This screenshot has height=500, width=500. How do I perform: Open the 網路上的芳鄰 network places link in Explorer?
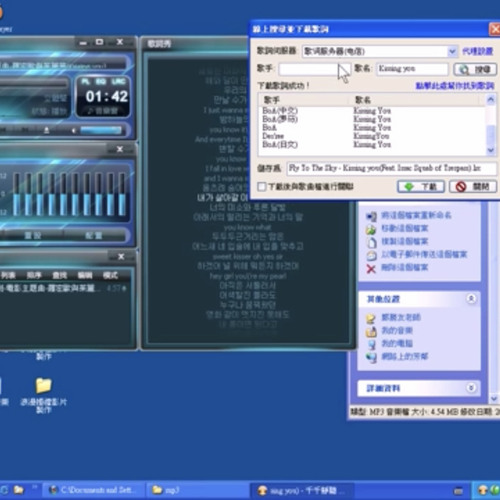[404, 356]
